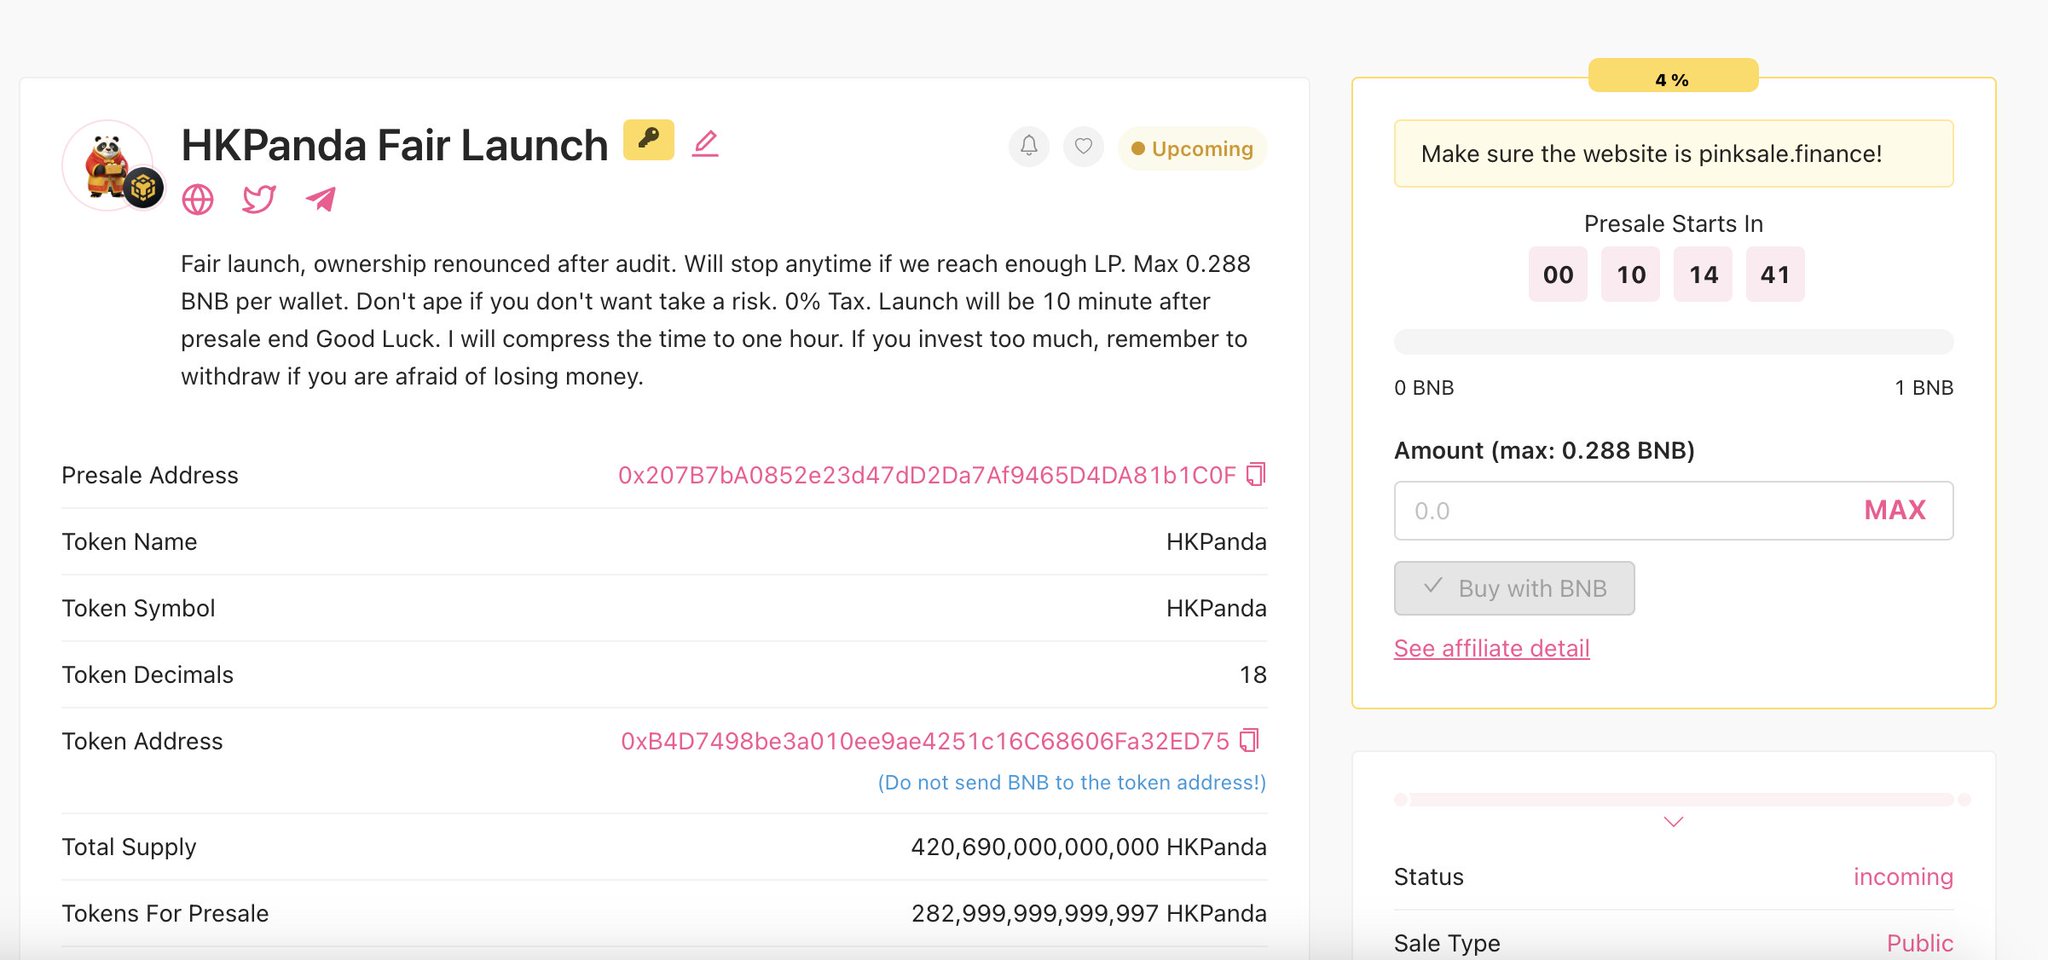Click the bell reminder icon
Image resolution: width=2048 pixels, height=960 pixels.
coord(1029,147)
